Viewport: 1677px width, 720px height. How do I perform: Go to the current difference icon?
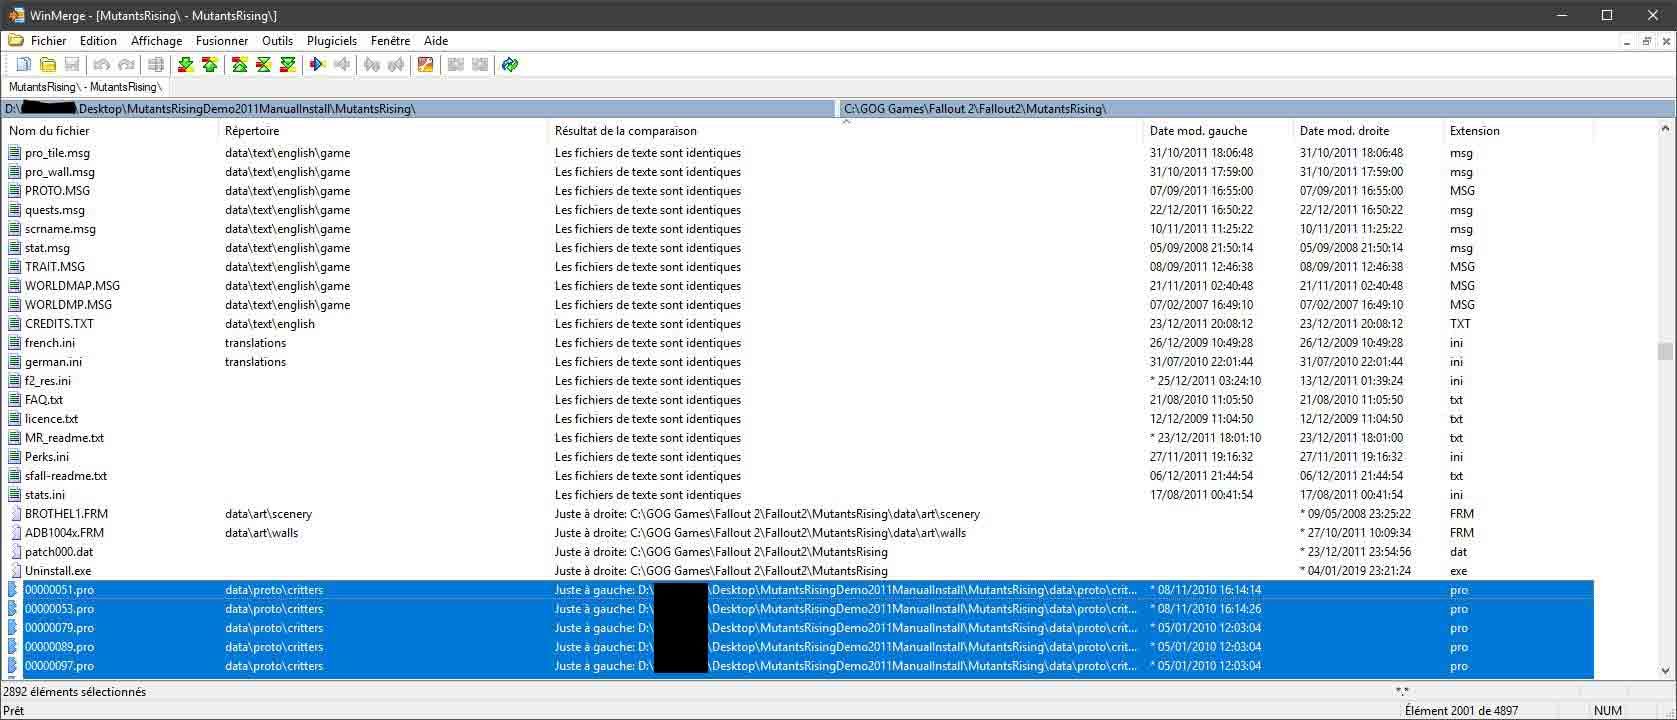263,65
